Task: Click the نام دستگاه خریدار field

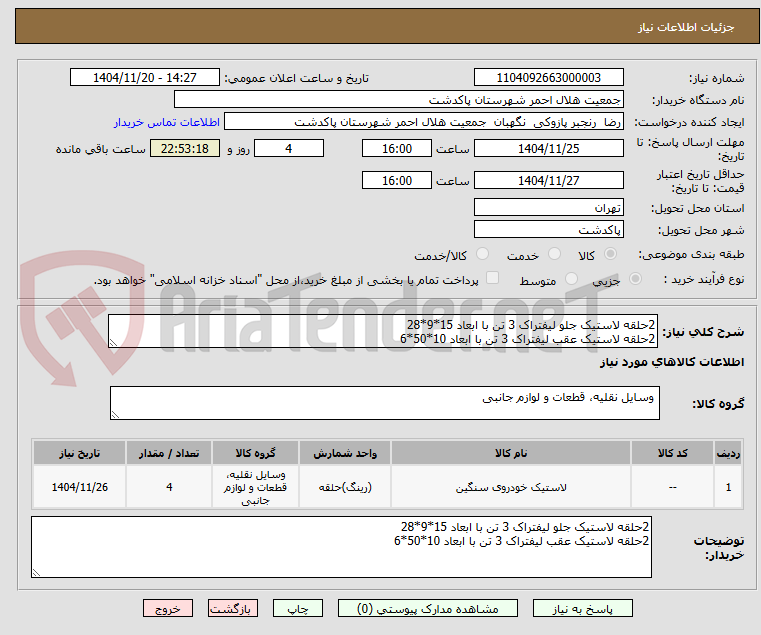Action: pos(398,100)
